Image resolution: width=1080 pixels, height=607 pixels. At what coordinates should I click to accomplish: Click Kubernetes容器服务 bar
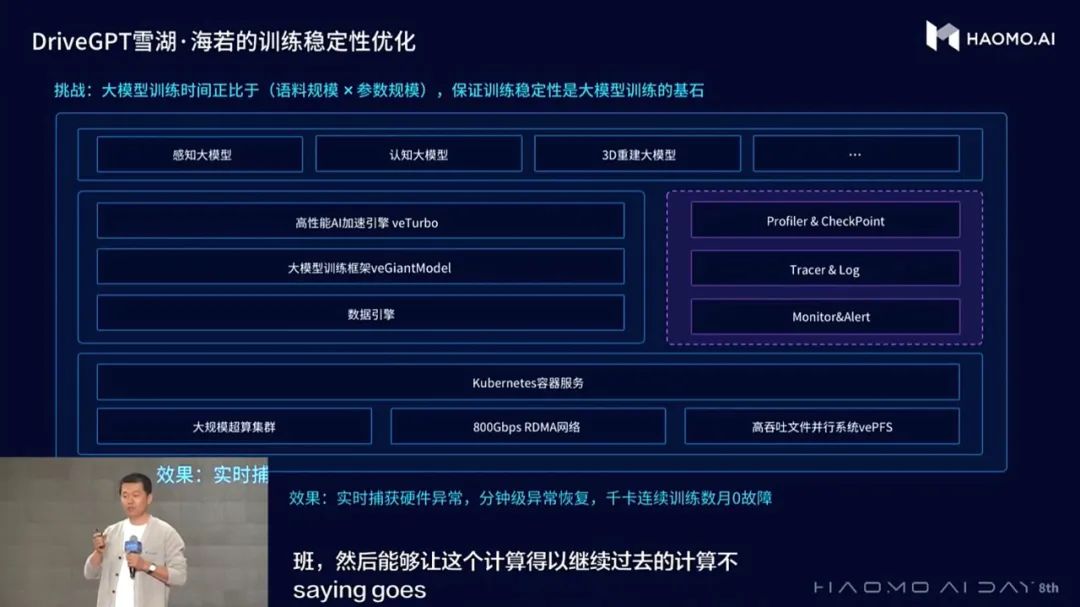coord(528,382)
